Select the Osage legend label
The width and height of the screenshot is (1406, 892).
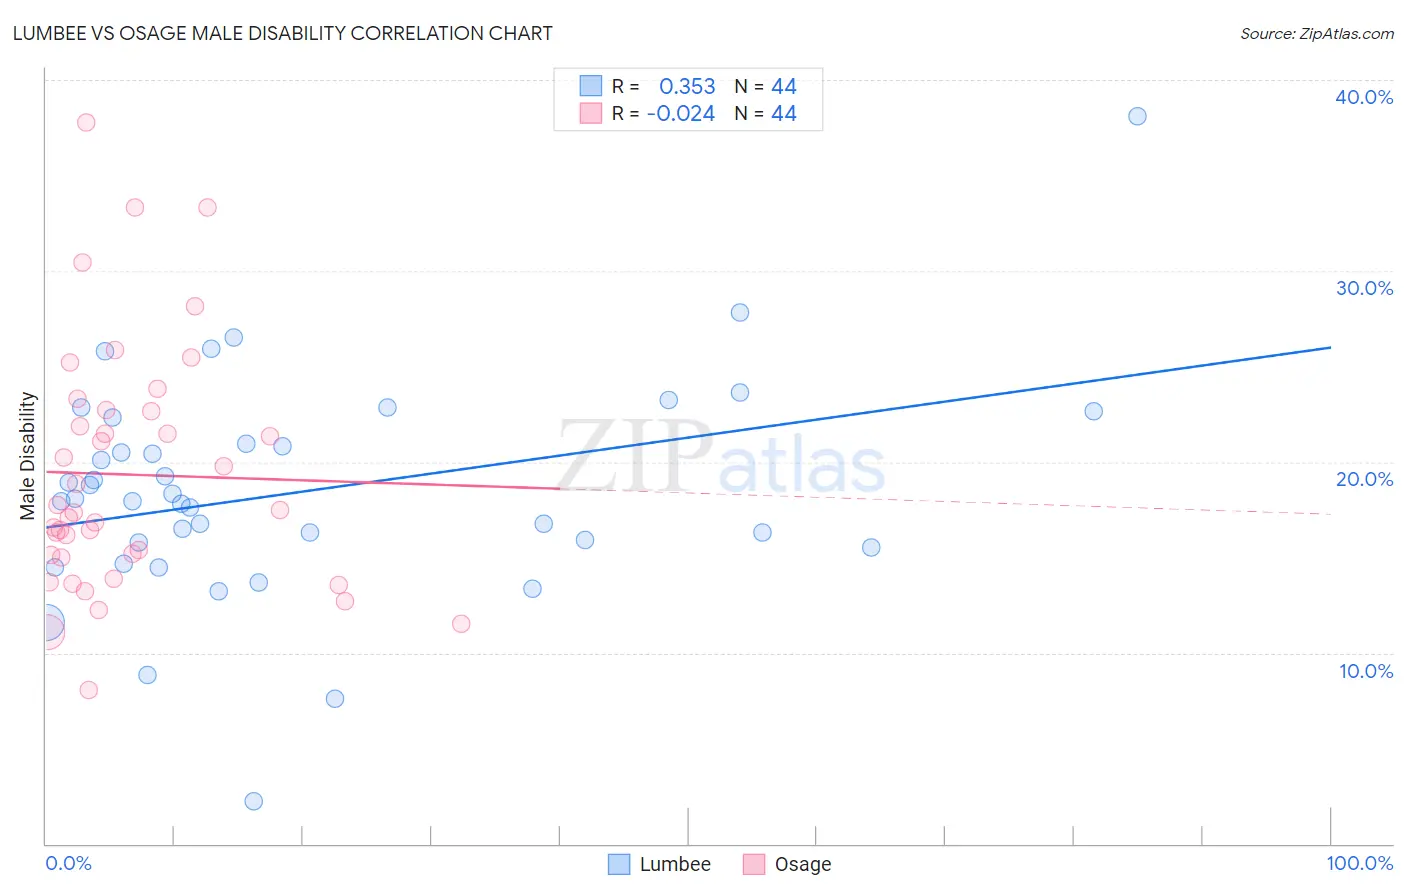(803, 864)
